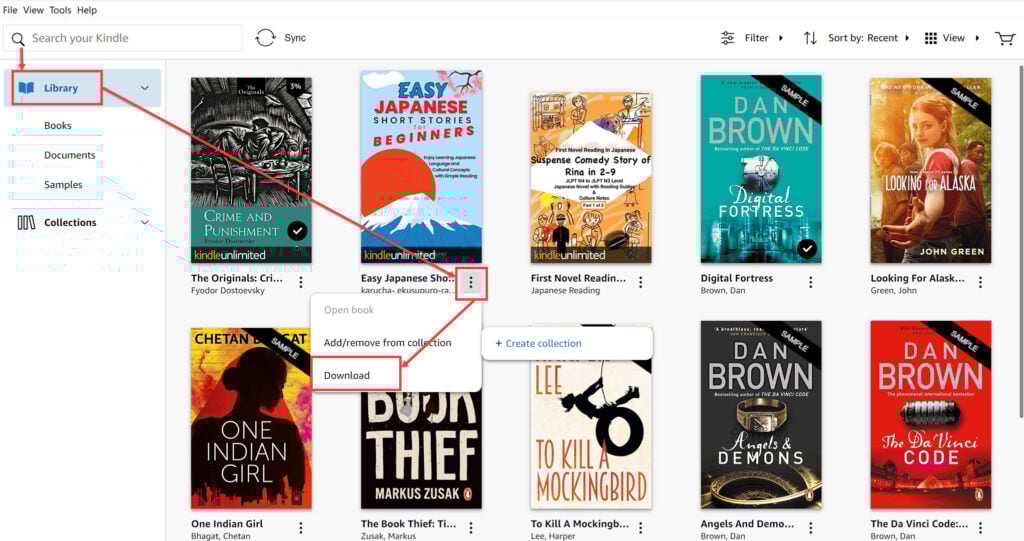Open options for To Kill A Mockingbird
Screen dimensions: 1024x541
tap(640, 527)
